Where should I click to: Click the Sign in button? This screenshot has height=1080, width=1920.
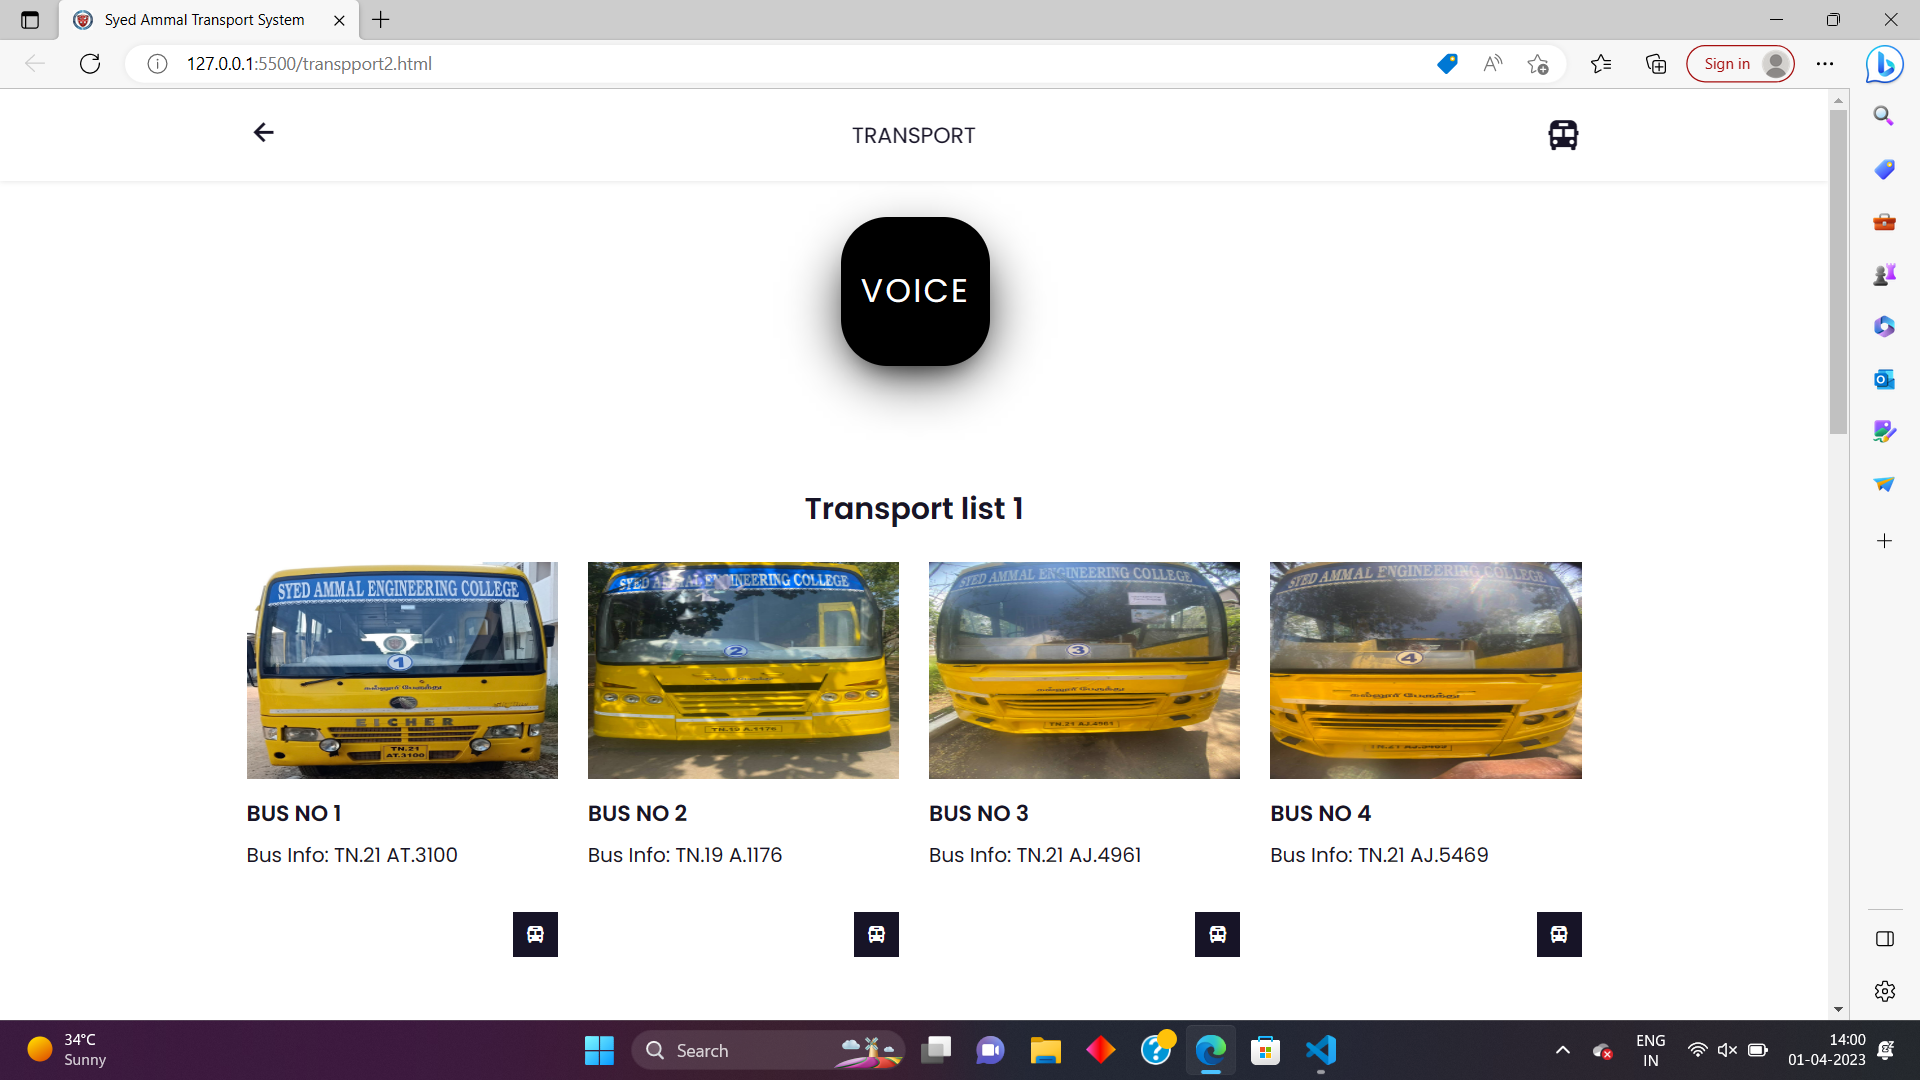(1740, 64)
